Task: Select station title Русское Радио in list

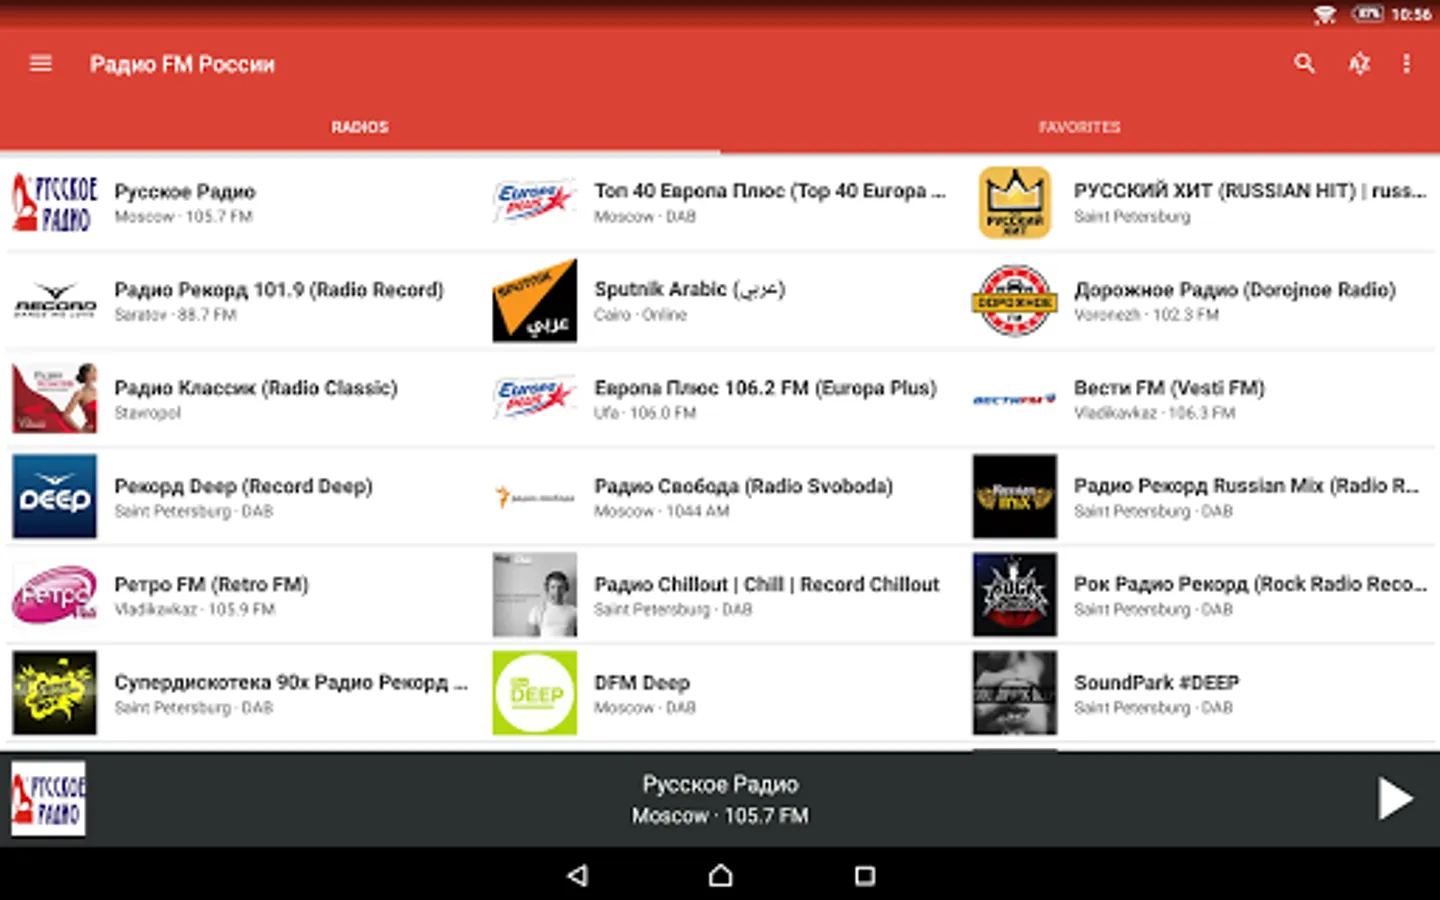Action: tap(185, 191)
